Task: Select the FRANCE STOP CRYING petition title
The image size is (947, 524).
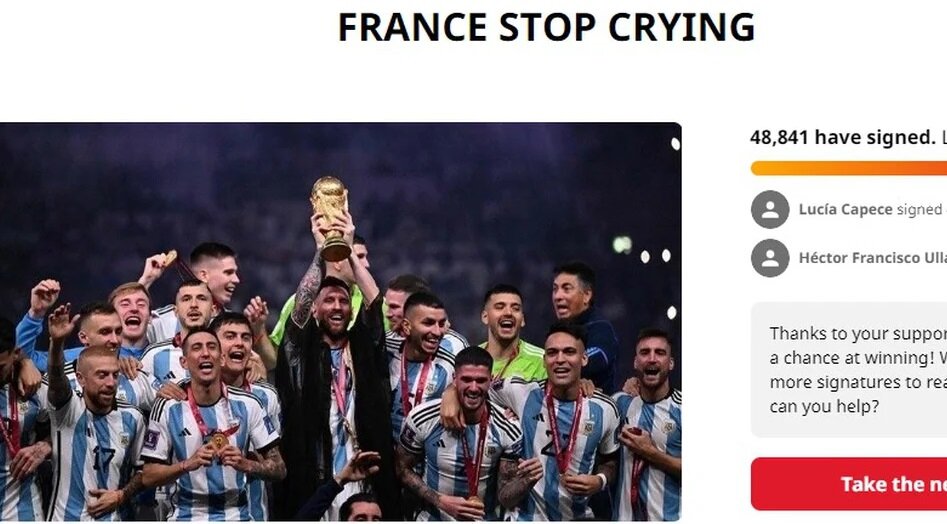Action: coord(546,27)
